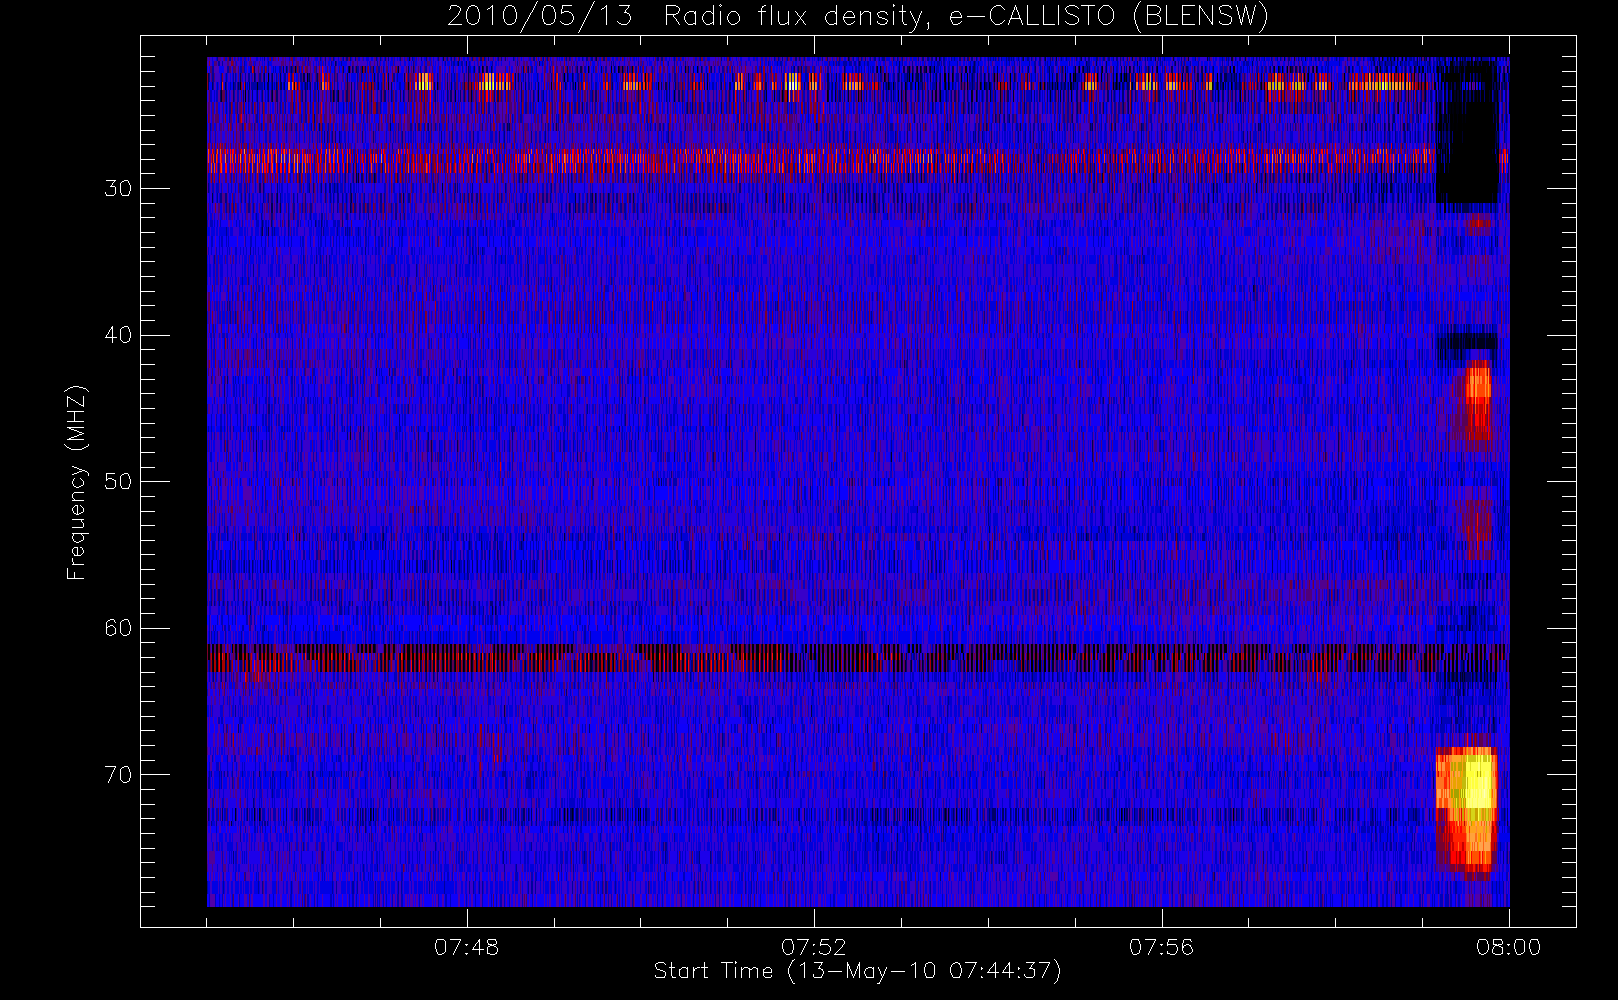Image resolution: width=1618 pixels, height=1000 pixels.
Task: Click the bright yellow burst near 70 MHz
Action: click(1467, 808)
